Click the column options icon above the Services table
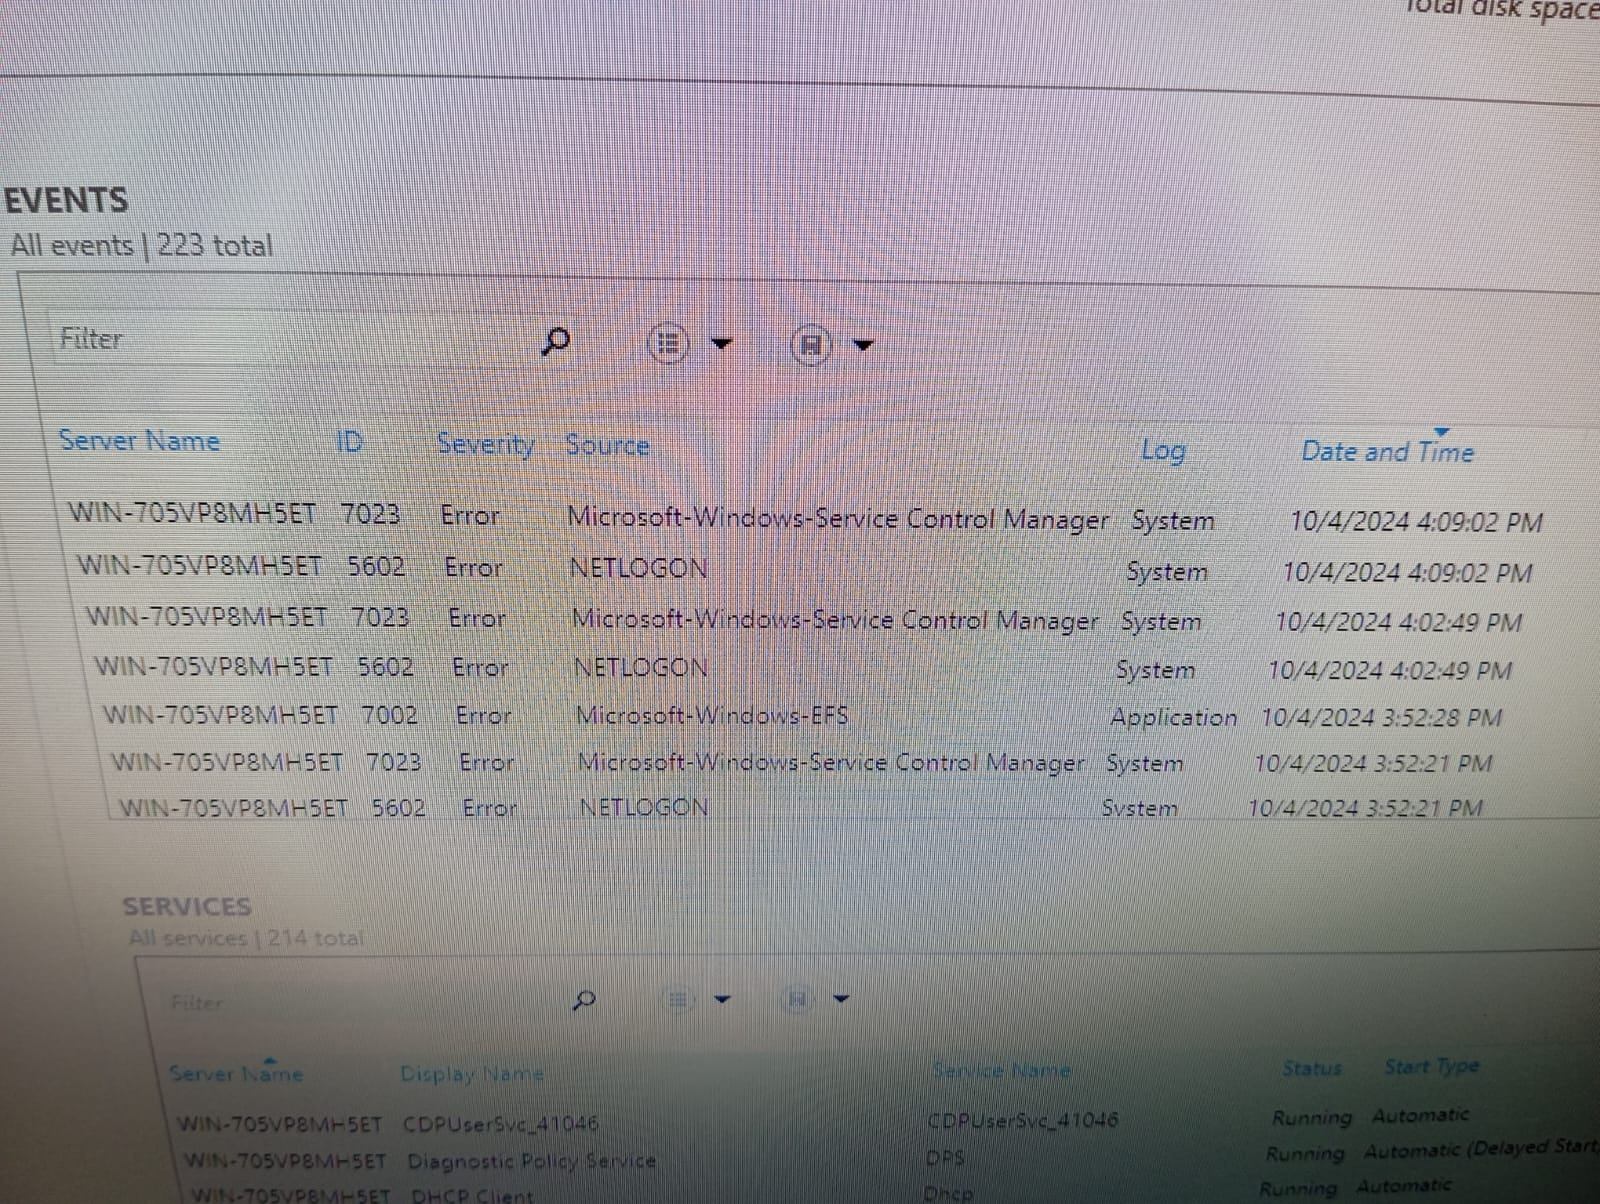 point(678,998)
